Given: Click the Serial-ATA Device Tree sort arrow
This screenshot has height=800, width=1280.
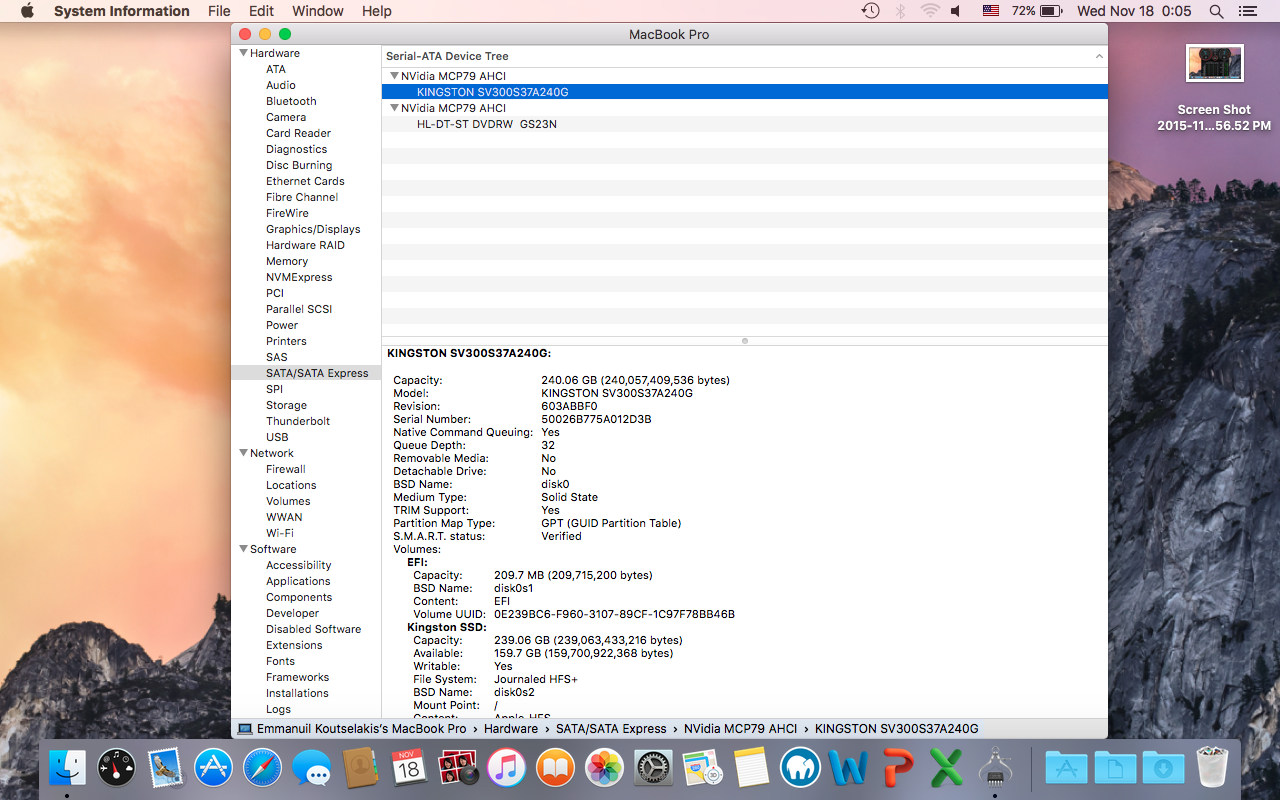Looking at the screenshot, I should (x=1099, y=57).
